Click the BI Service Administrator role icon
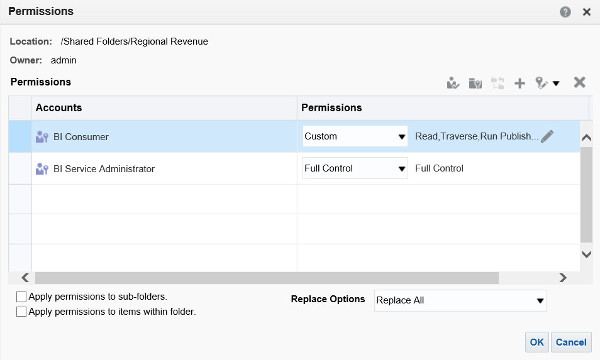 [x=42, y=169]
